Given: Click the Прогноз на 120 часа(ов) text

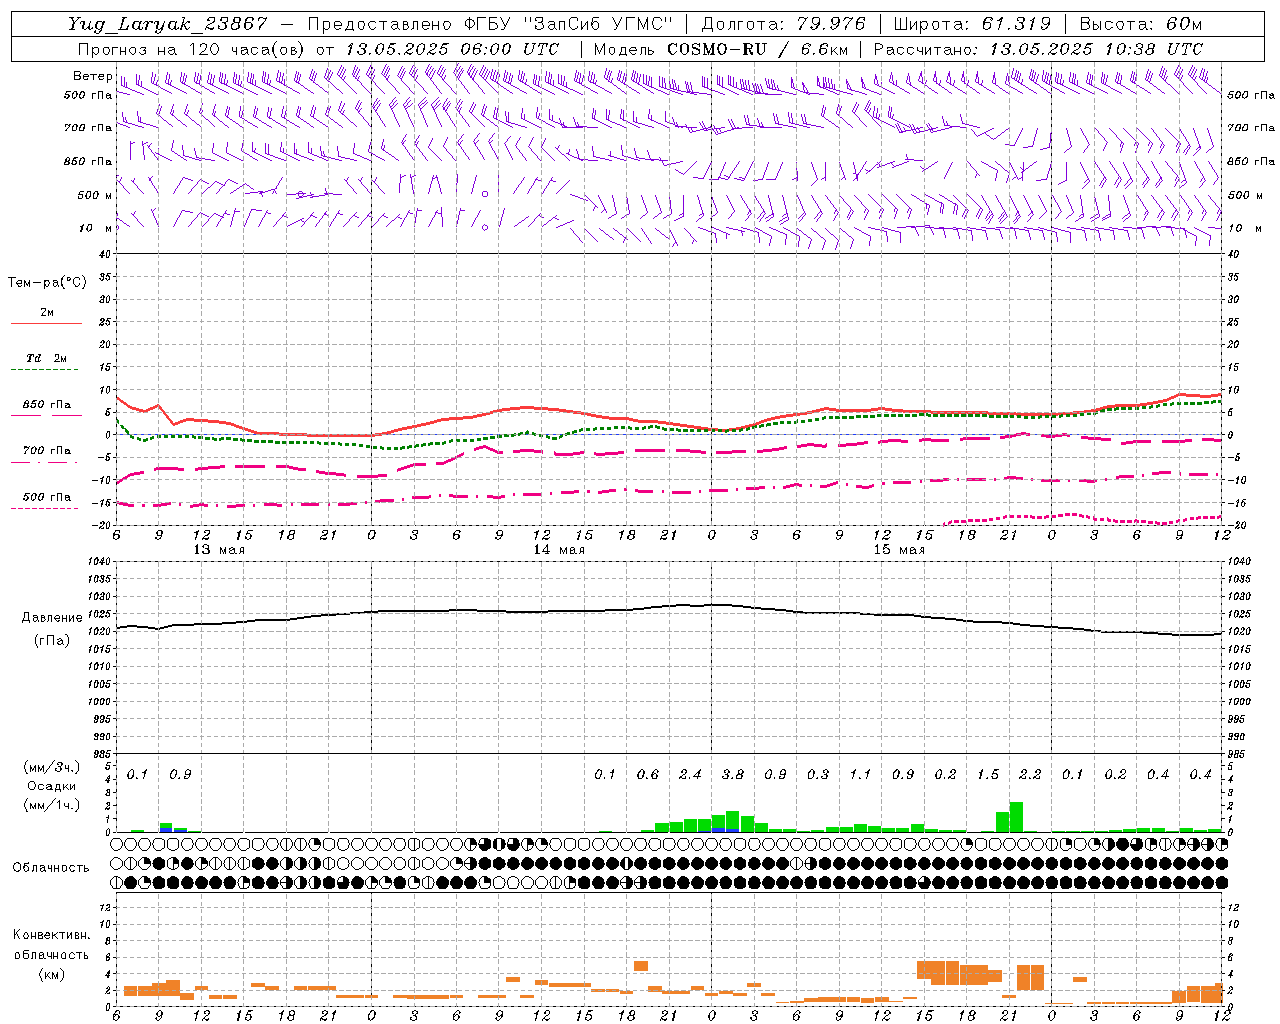Looking at the screenshot, I should (x=192, y=49).
